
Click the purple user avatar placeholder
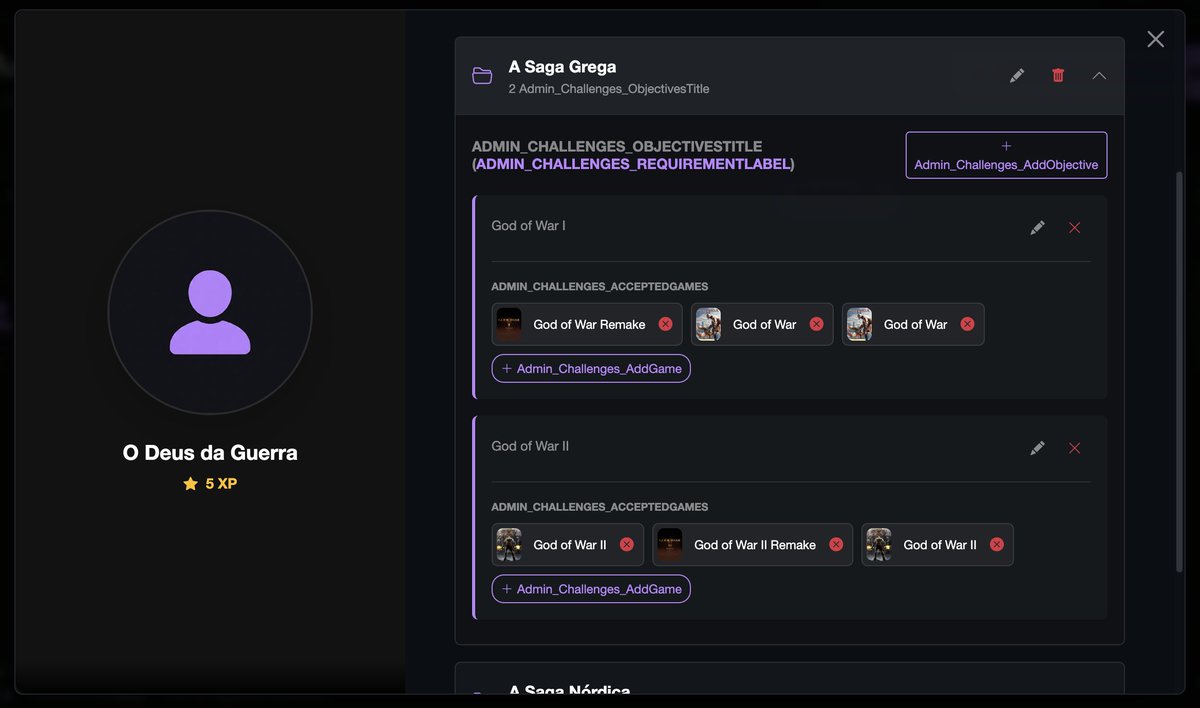point(210,312)
